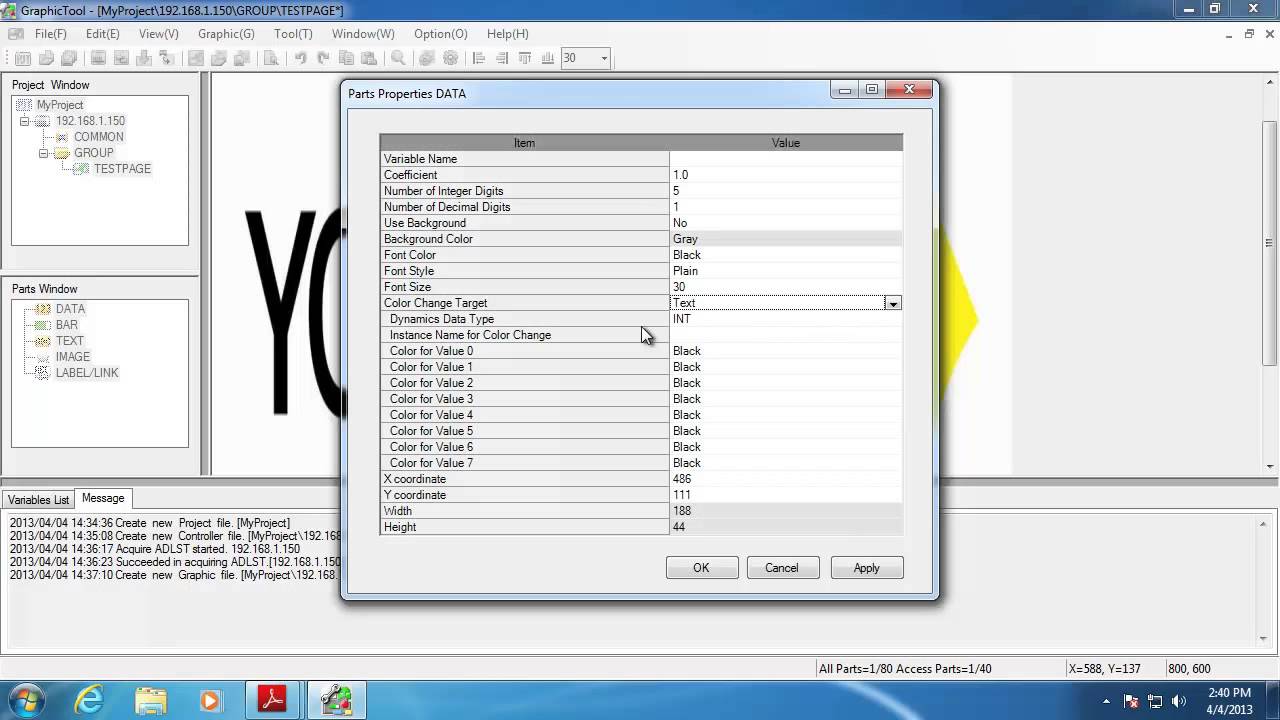Click the Copy toolbar icon

pos(346,58)
